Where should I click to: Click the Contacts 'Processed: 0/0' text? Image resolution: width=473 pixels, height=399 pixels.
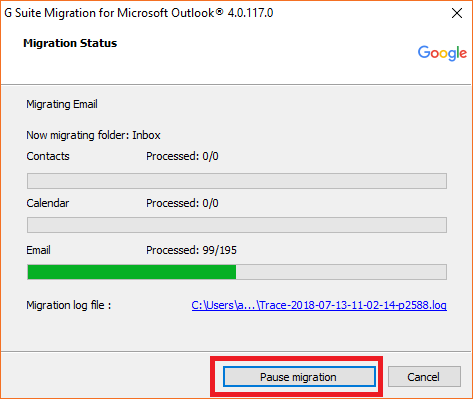pos(182,156)
